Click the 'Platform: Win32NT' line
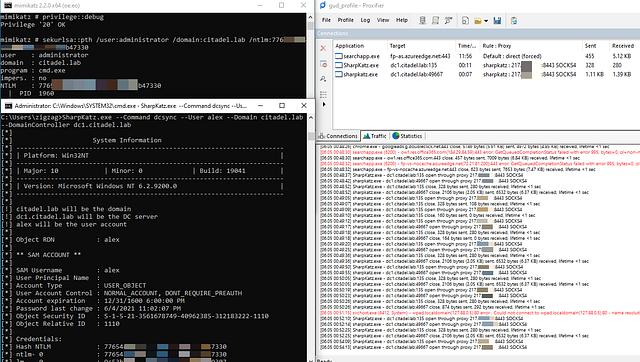The height and width of the screenshot is (362, 640). (x=56, y=155)
